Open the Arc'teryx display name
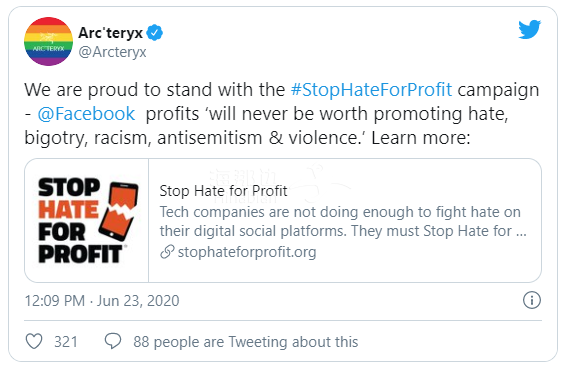This screenshot has height=369, width=564. tap(110, 33)
